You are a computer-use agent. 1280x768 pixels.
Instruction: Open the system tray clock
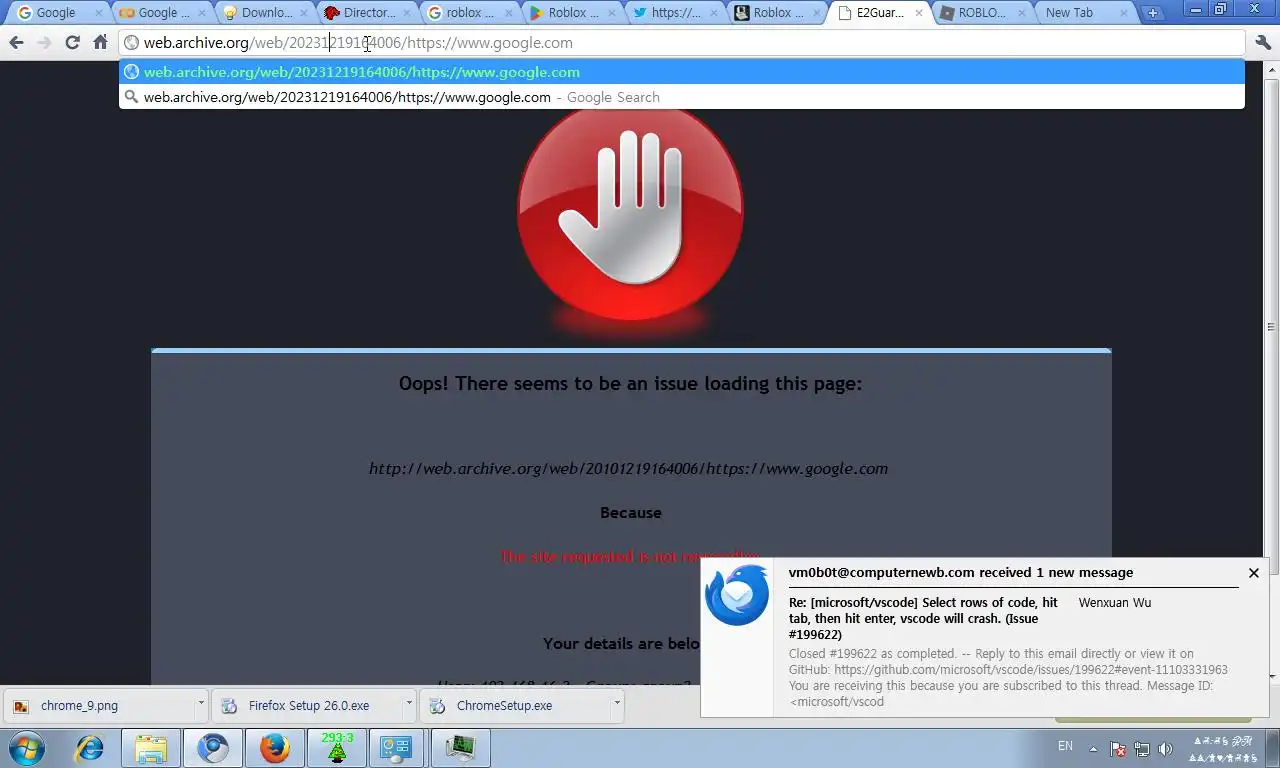click(1222, 749)
